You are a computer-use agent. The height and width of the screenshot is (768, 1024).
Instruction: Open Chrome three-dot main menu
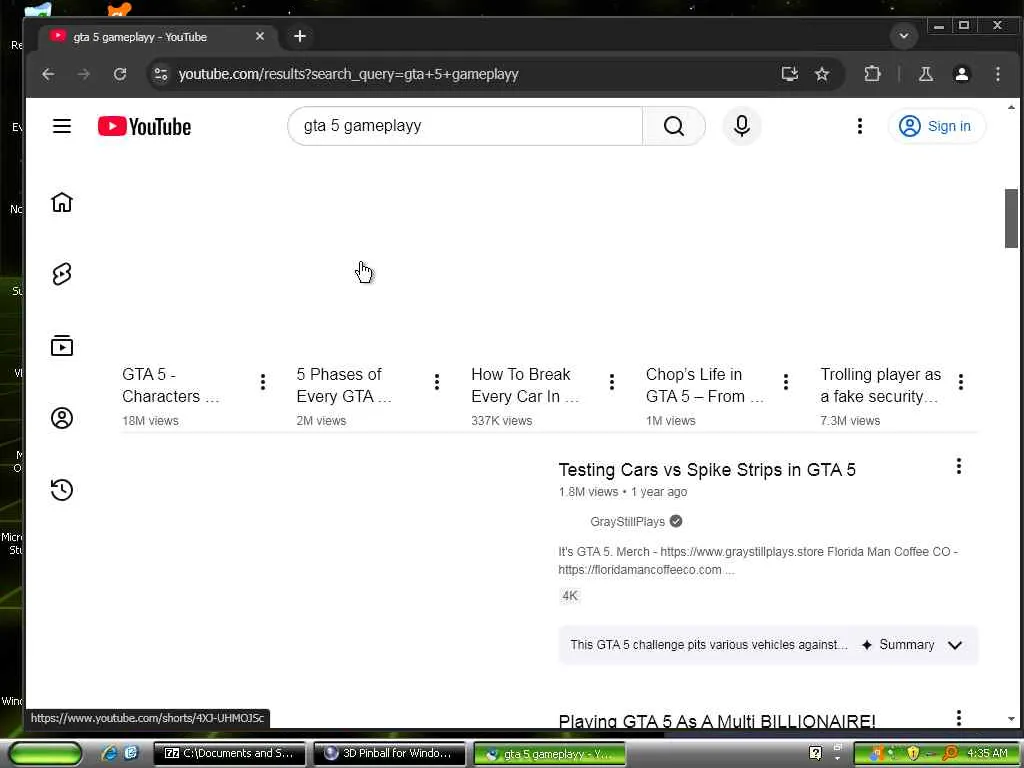997,74
